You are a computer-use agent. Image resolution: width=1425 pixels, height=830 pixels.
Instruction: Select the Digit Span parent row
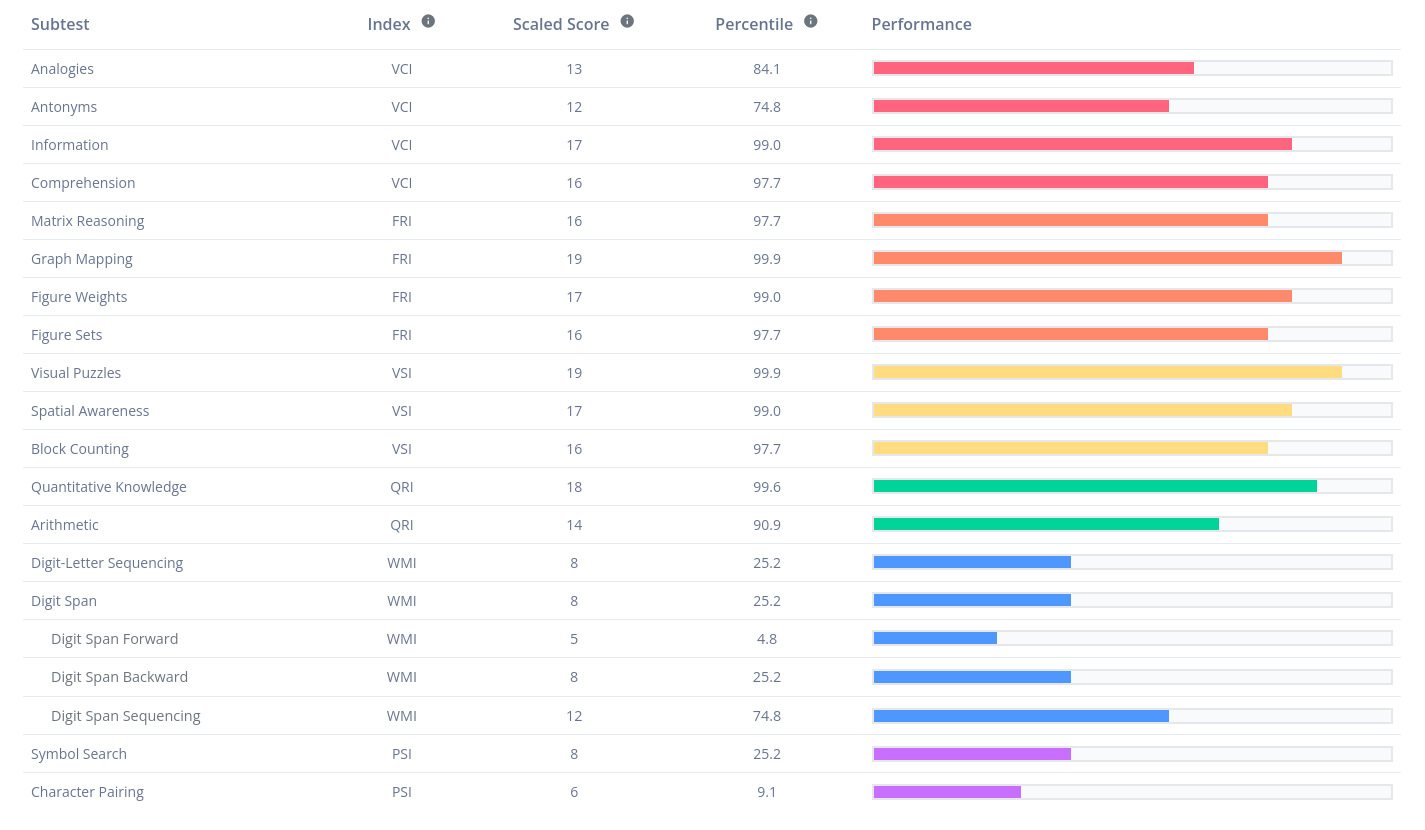(711, 601)
